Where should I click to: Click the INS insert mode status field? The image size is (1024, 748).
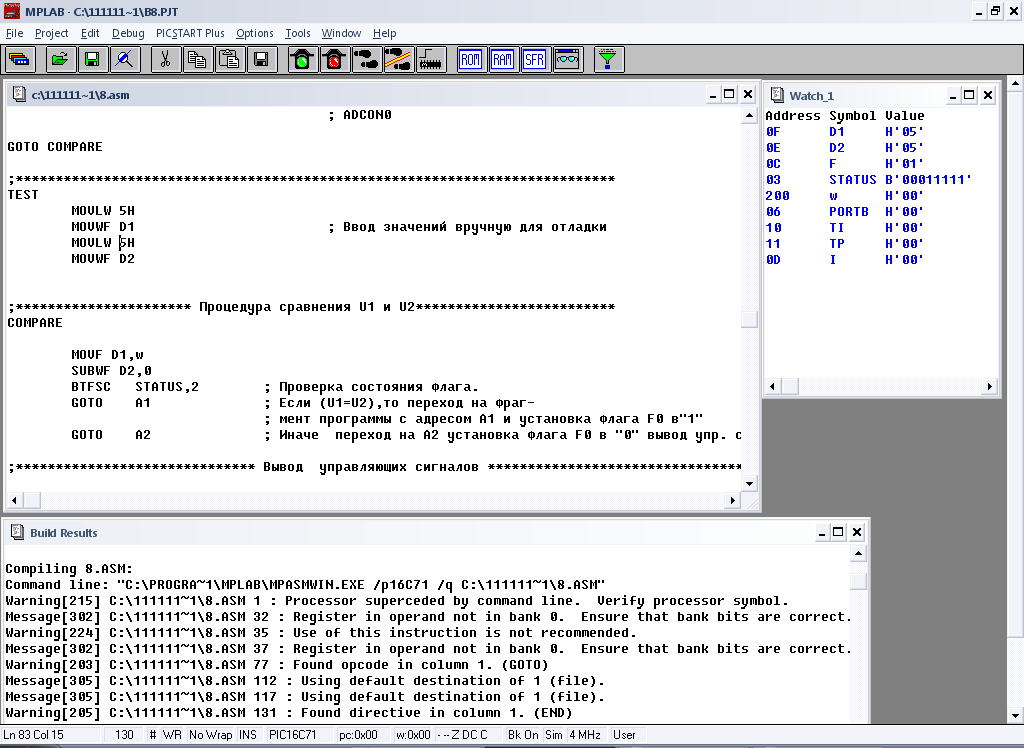pyautogui.click(x=248, y=735)
